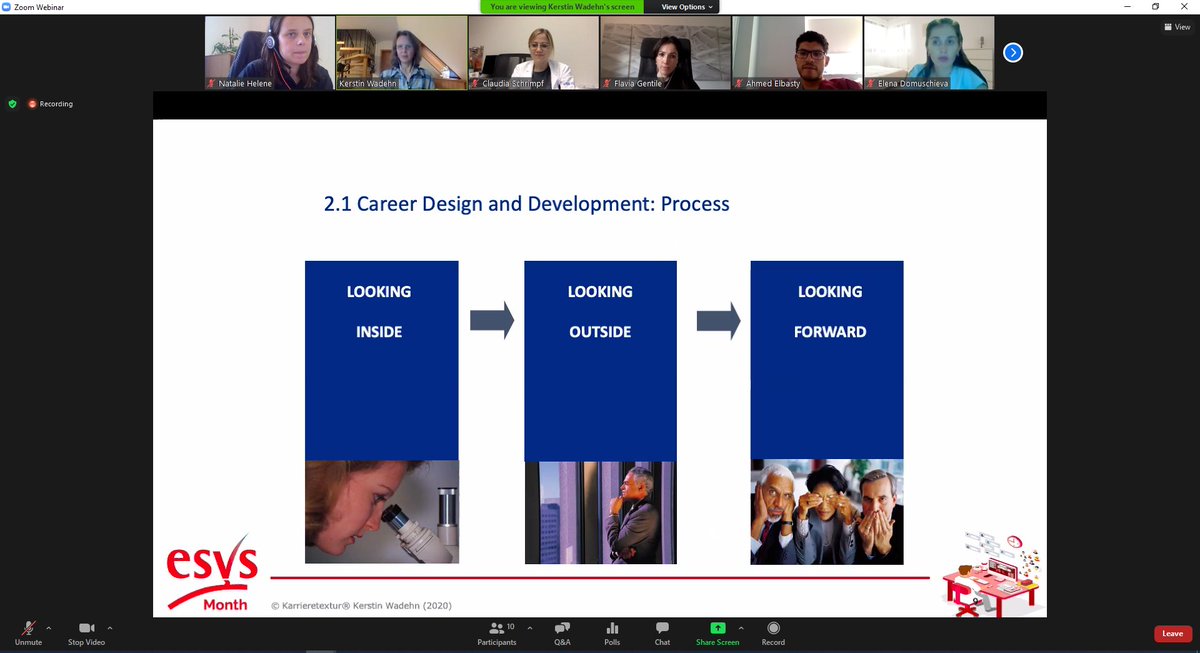Viewport: 1200px width, 653px height.
Task: Select Kerstin Wadehn's video thumbnail
Action: tap(402, 53)
